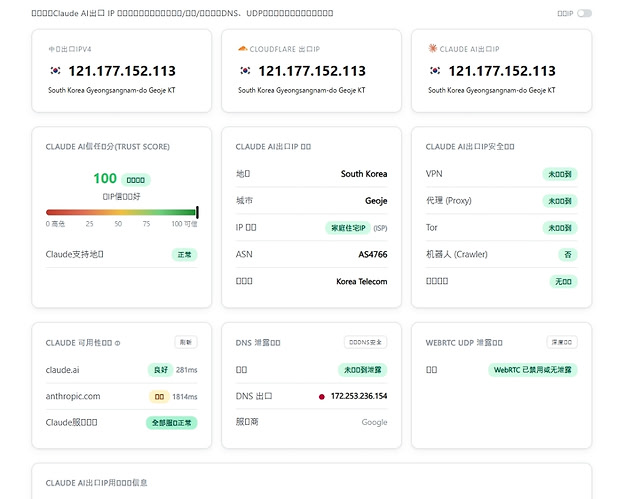The height and width of the screenshot is (499, 642).
Task: Click the green status badge for Claude supported region
Action: pyautogui.click(x=184, y=255)
